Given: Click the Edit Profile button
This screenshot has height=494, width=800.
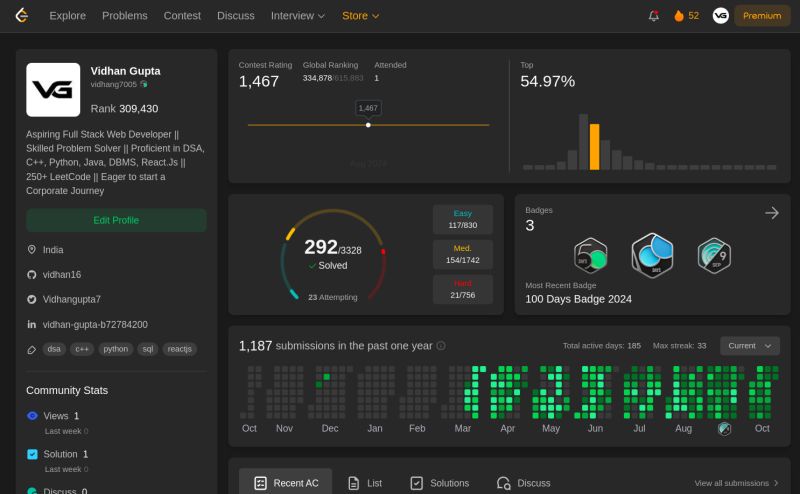Looking at the screenshot, I should (116, 220).
